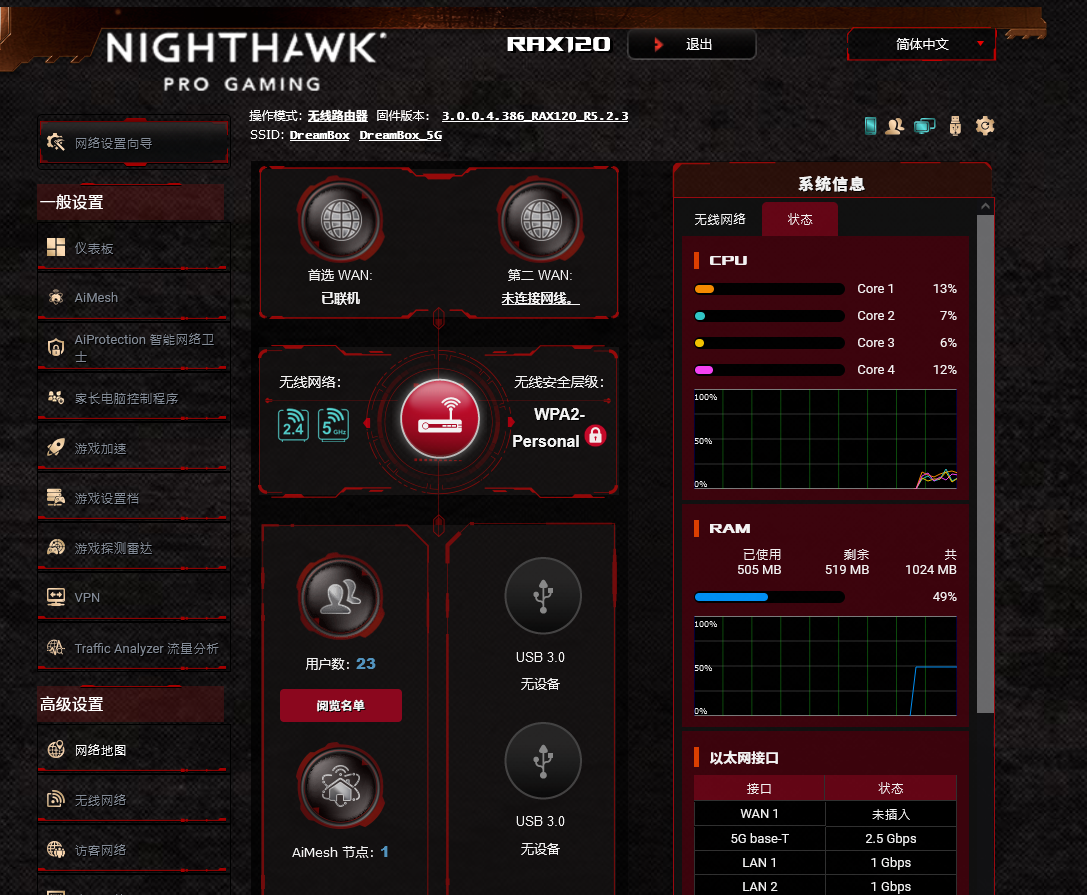Click the users status icon in header
The height and width of the screenshot is (895, 1087).
[894, 126]
